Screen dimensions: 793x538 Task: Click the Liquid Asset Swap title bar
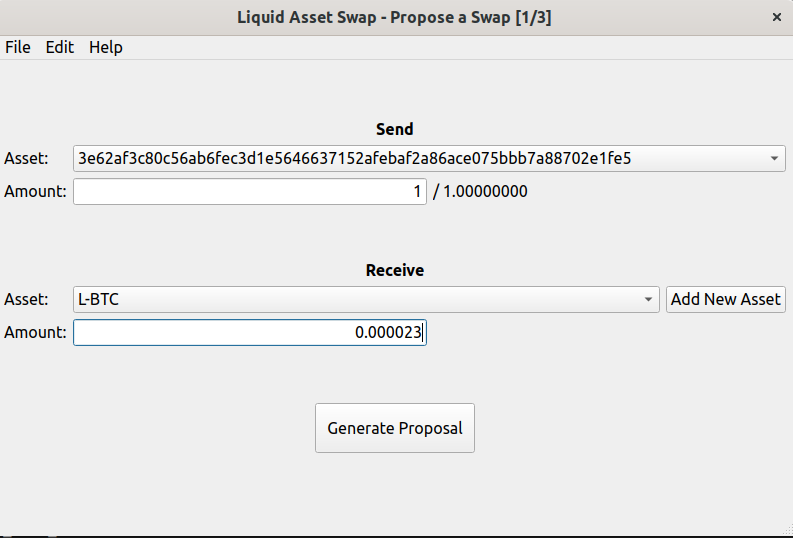pyautogui.click(x=394, y=17)
